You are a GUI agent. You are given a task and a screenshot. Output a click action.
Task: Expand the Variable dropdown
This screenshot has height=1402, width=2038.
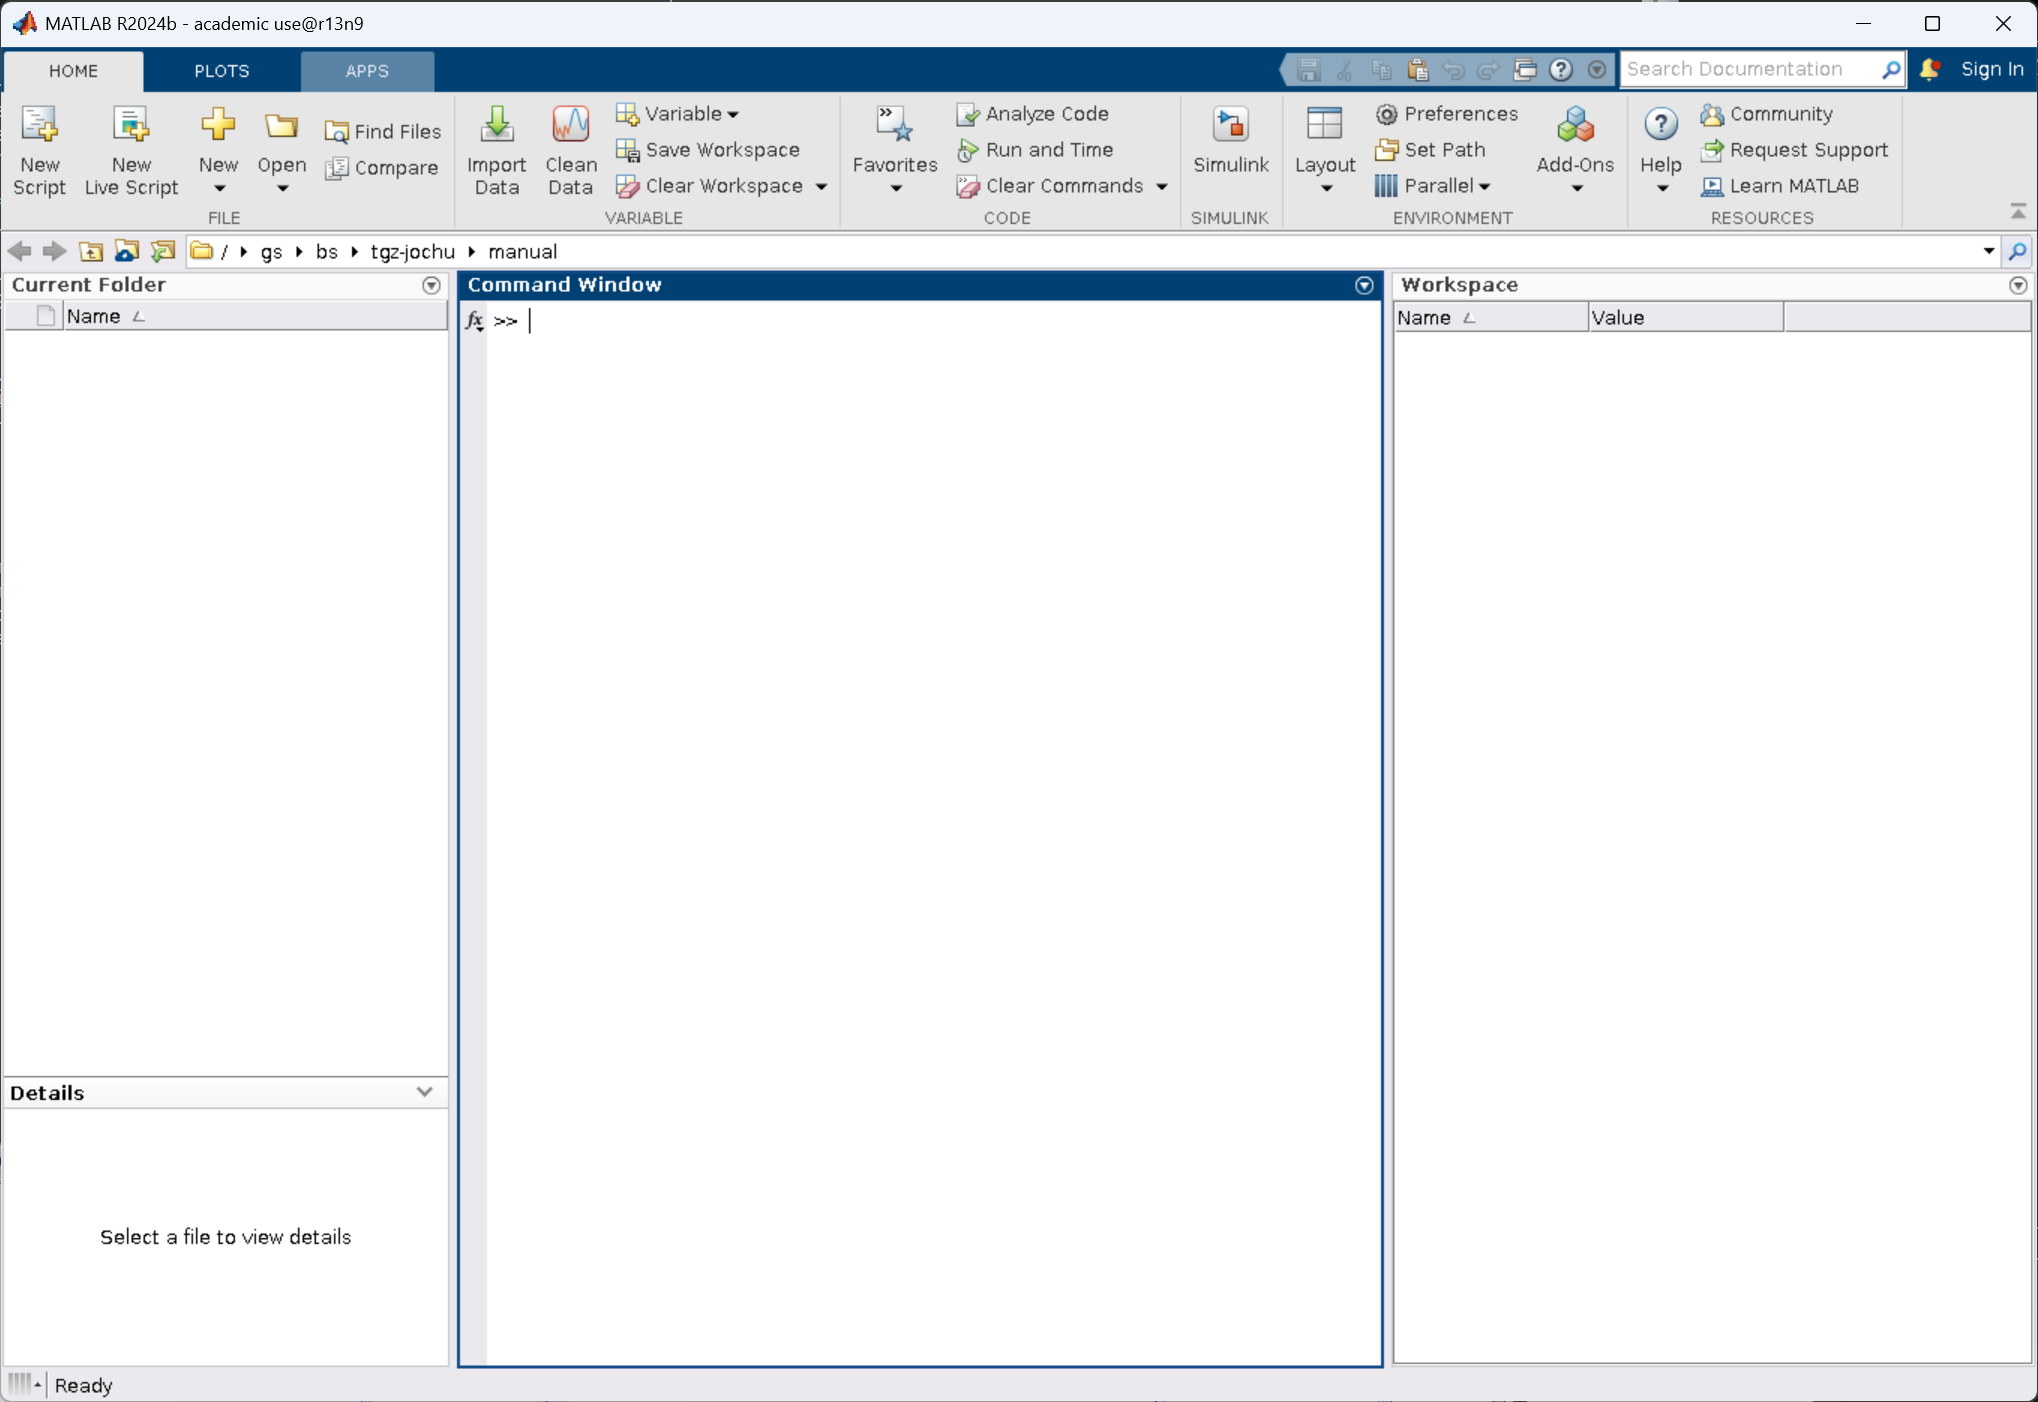pyautogui.click(x=733, y=114)
